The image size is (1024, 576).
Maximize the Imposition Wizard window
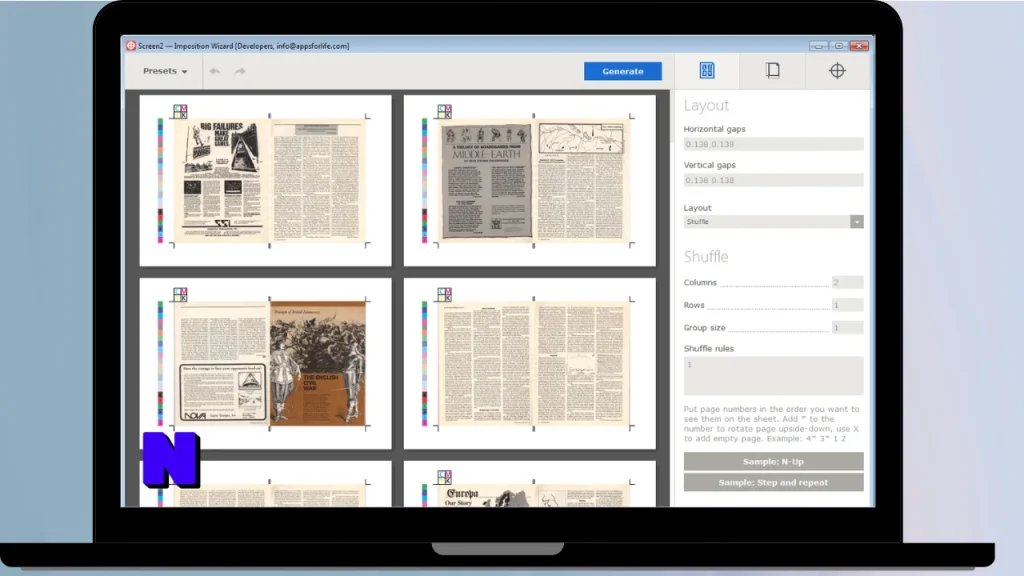tap(839, 46)
